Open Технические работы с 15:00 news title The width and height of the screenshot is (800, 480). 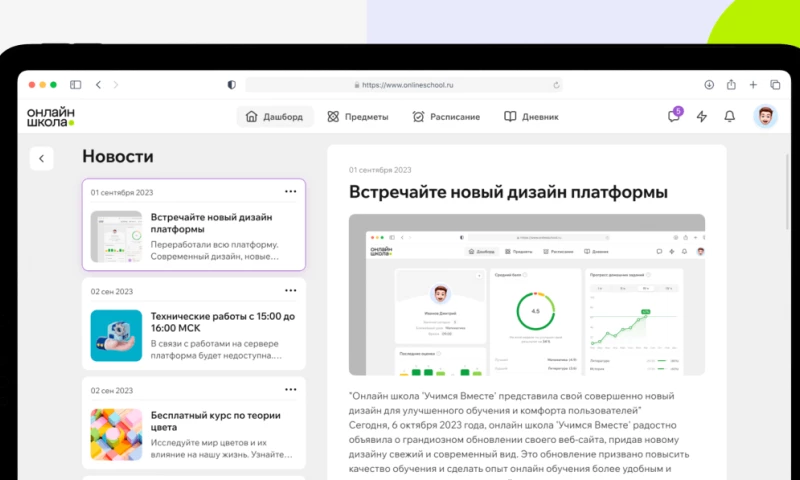(x=222, y=322)
